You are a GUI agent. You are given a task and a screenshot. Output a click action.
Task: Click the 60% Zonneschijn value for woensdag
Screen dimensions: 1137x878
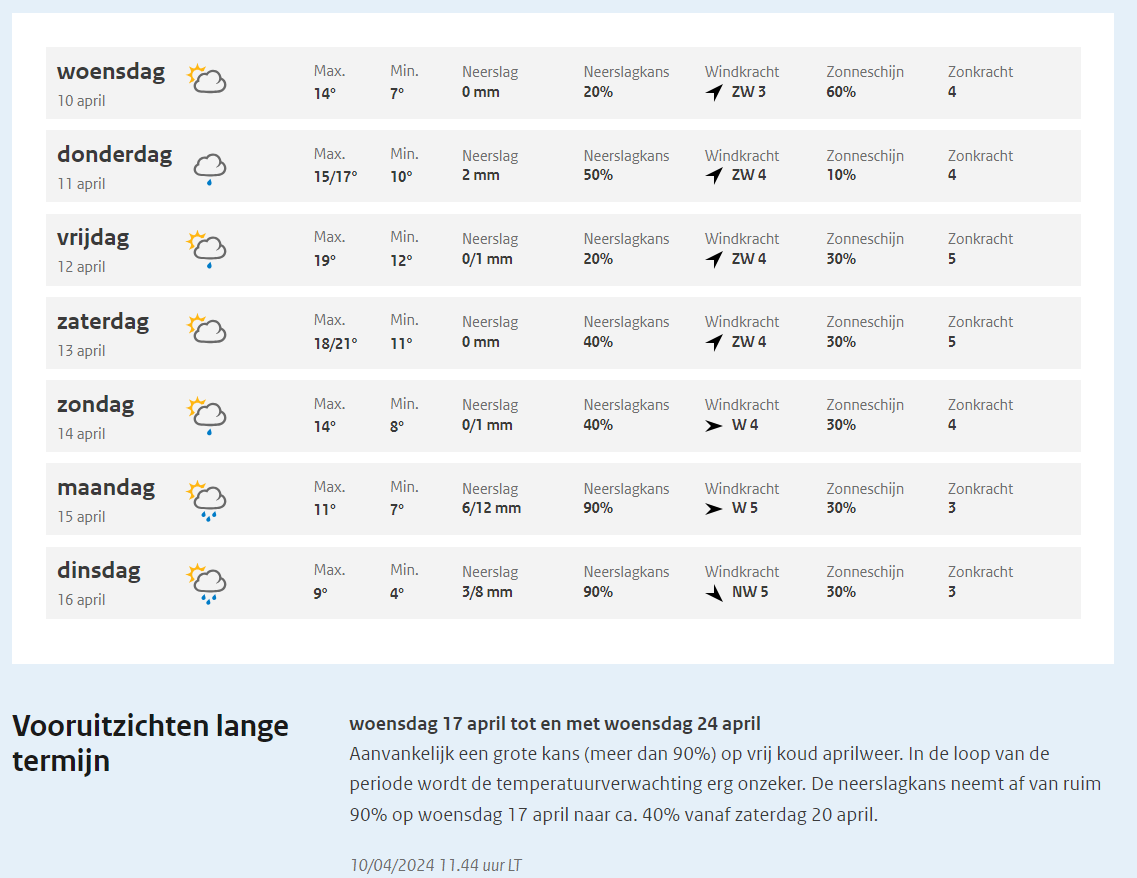coord(841,92)
